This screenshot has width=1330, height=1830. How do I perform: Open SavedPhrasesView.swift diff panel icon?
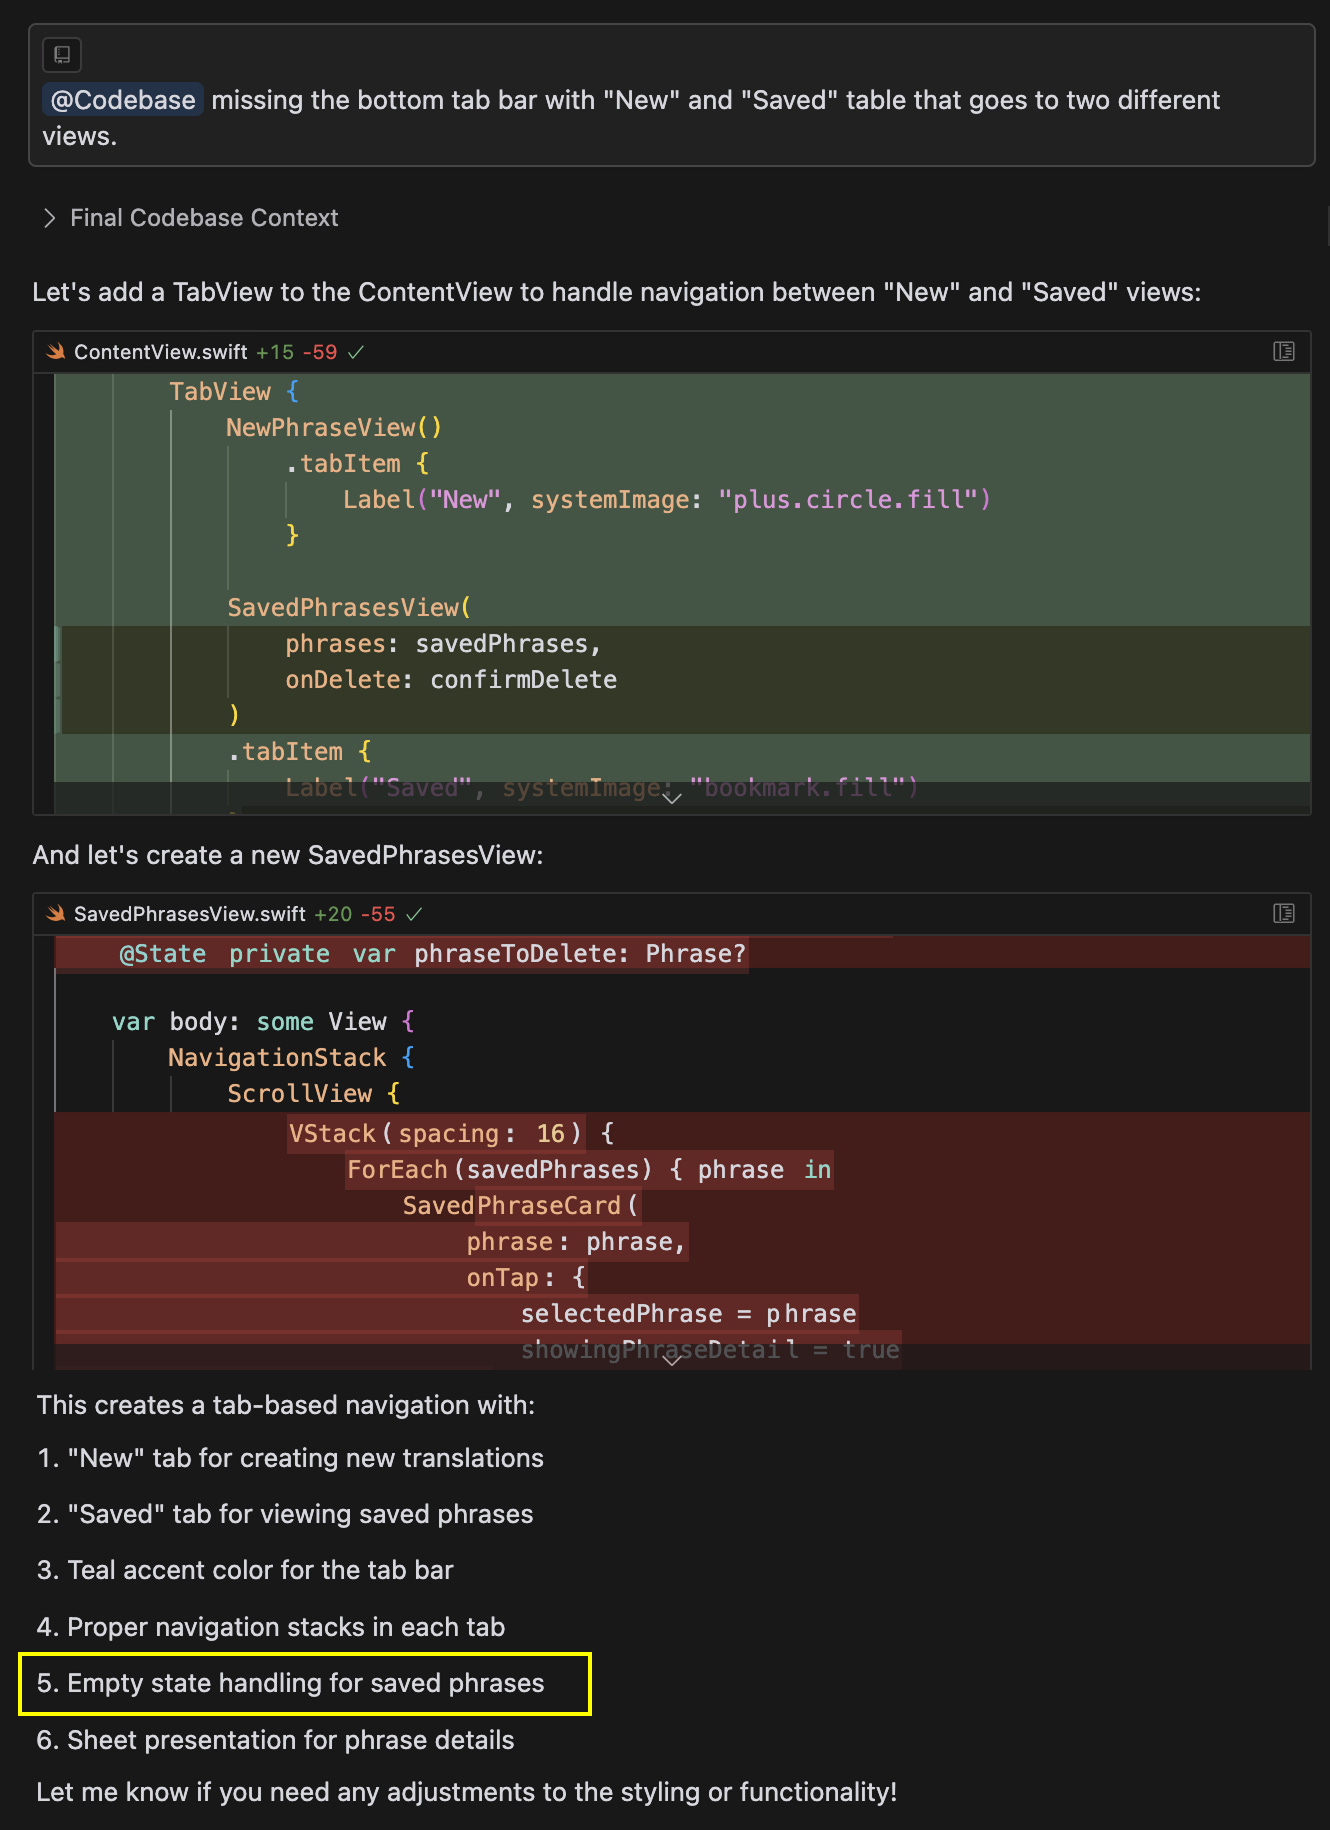point(1283,913)
